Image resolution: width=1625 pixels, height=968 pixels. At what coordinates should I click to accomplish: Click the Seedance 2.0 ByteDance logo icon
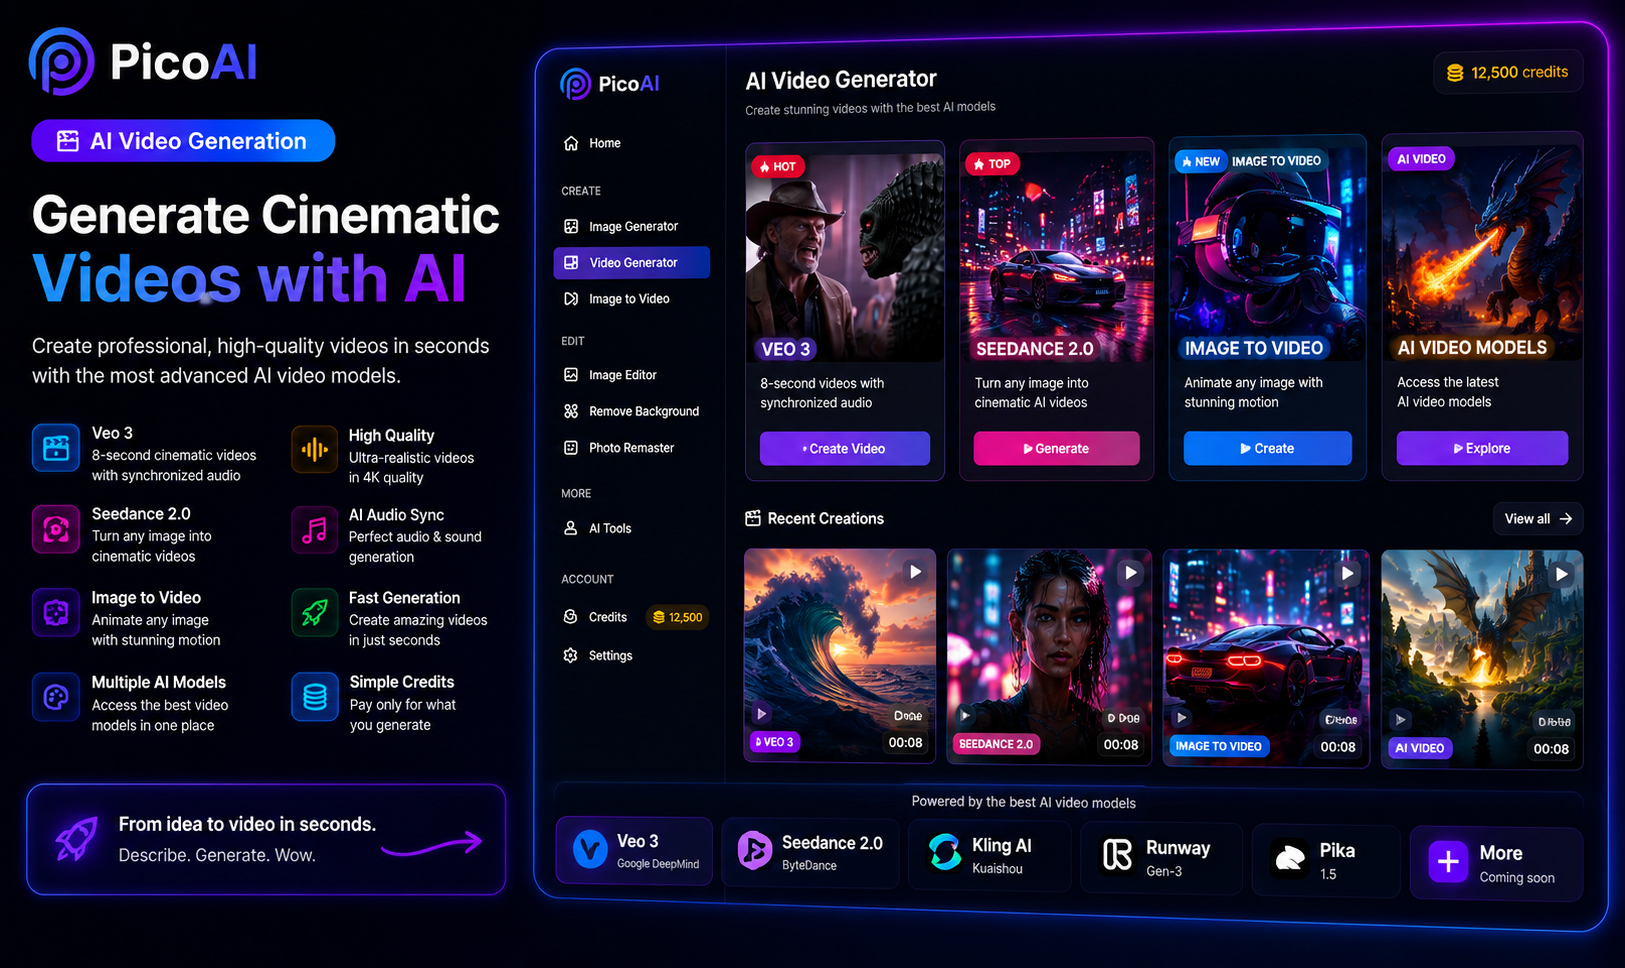pos(755,851)
